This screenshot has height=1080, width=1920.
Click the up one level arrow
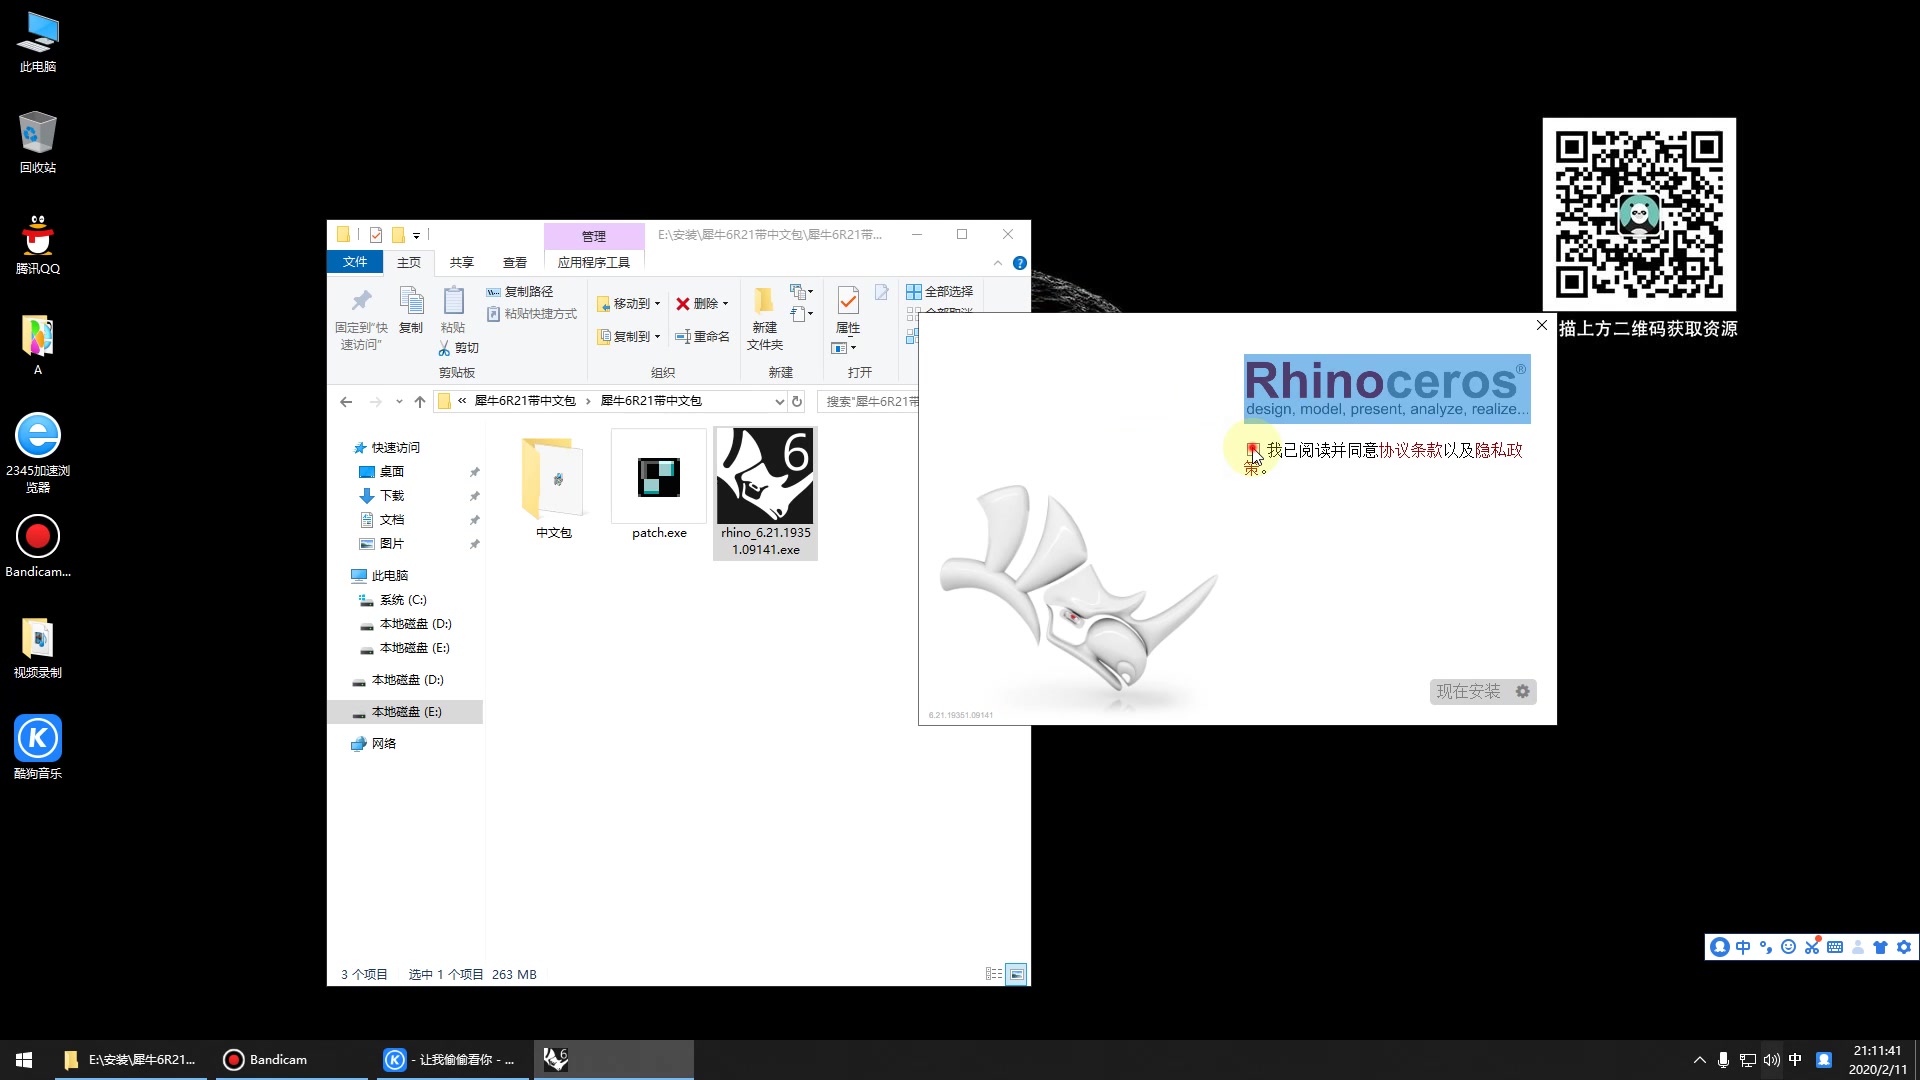420,401
